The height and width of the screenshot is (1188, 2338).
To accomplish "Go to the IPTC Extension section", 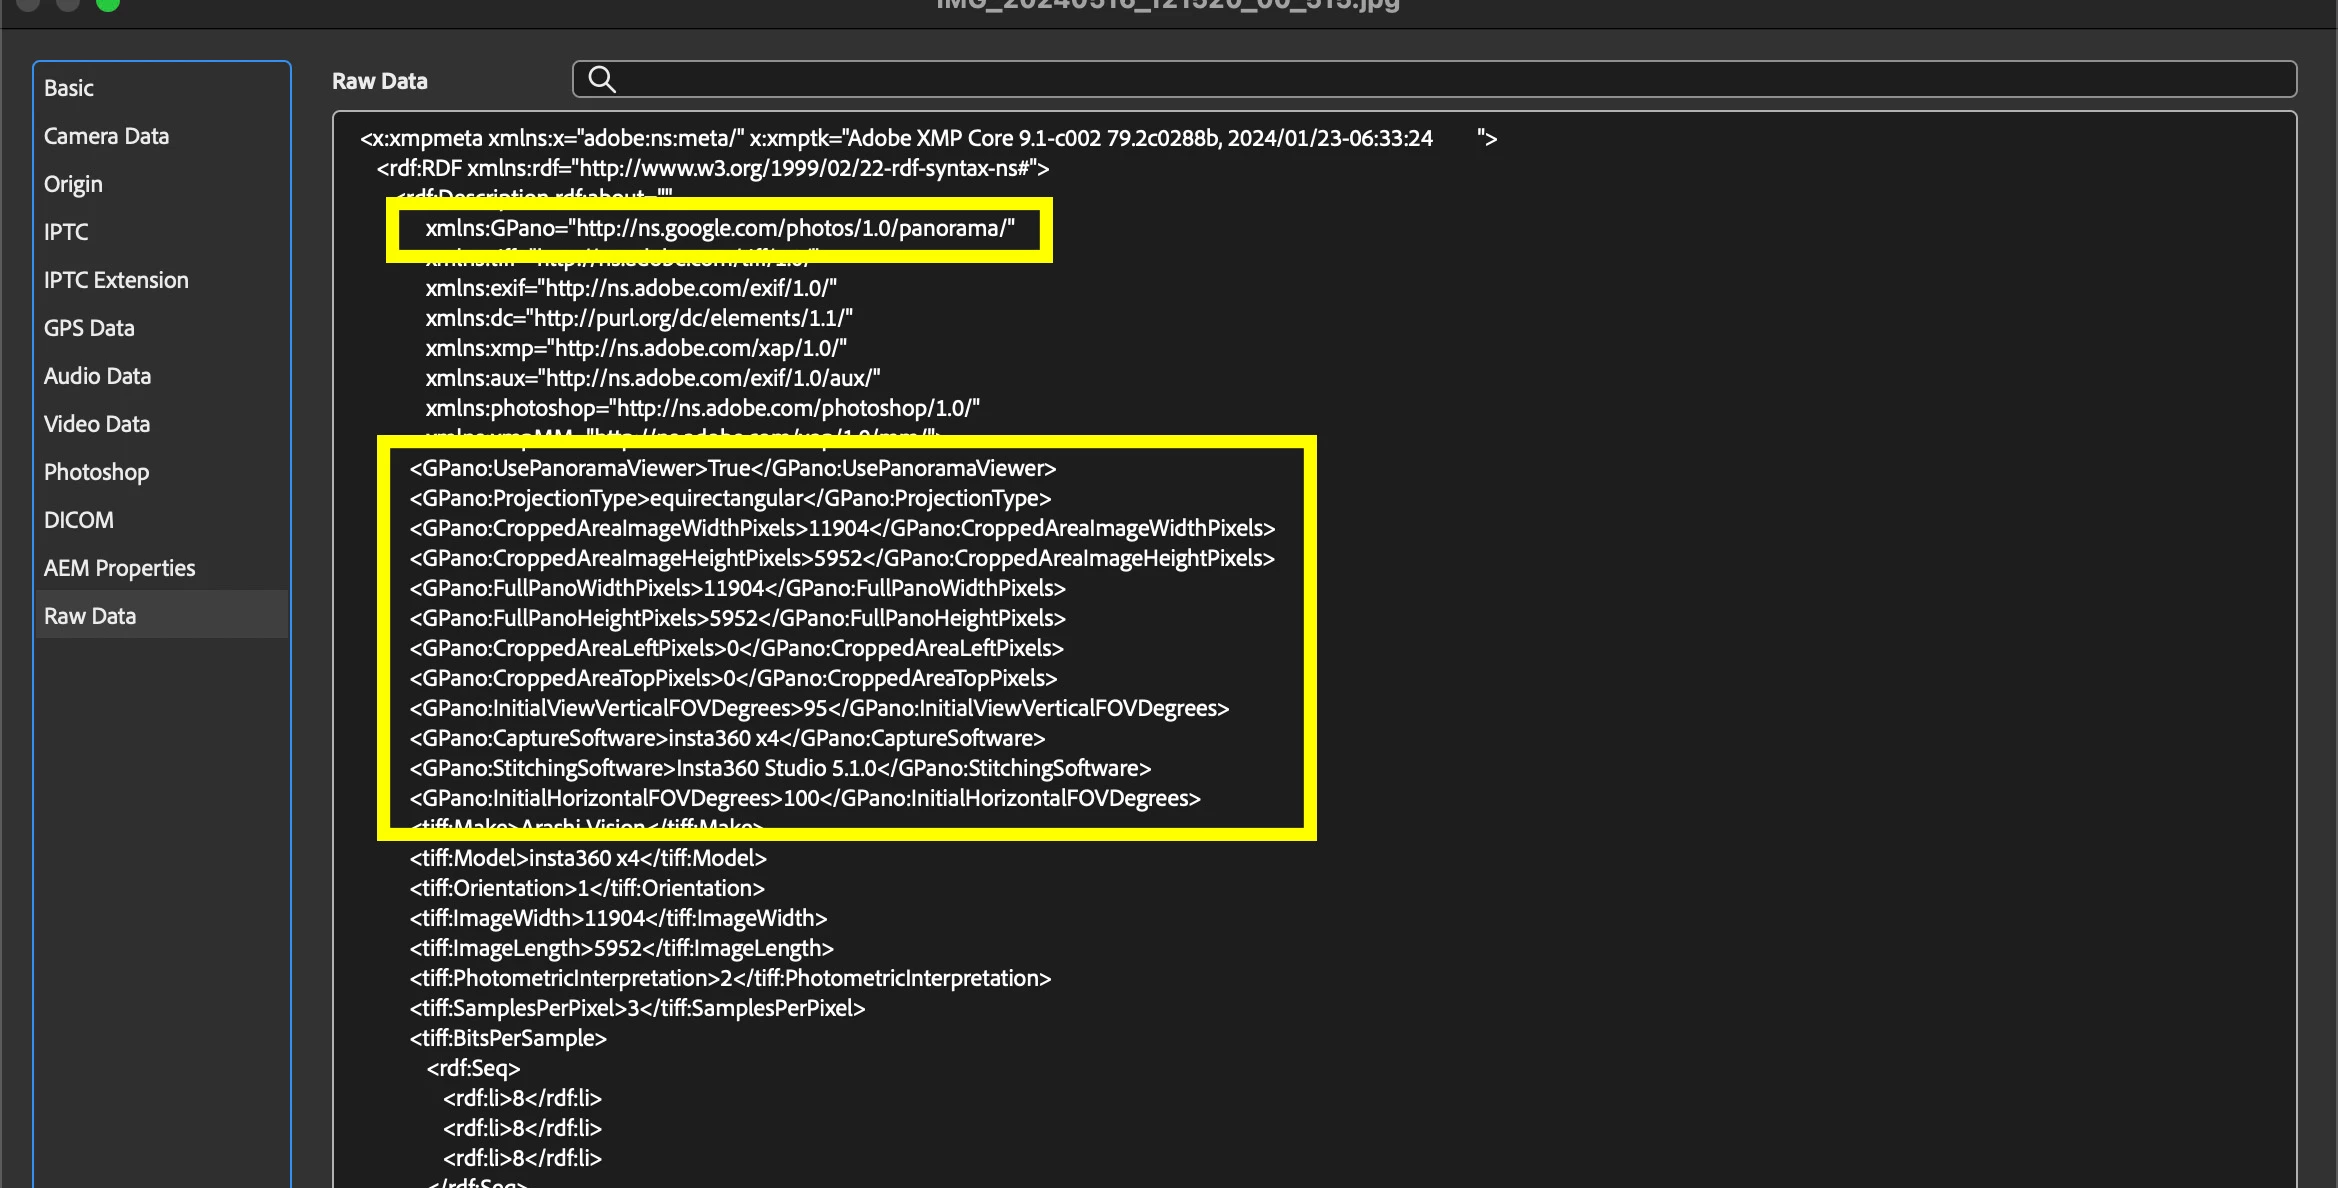I will coord(116,280).
